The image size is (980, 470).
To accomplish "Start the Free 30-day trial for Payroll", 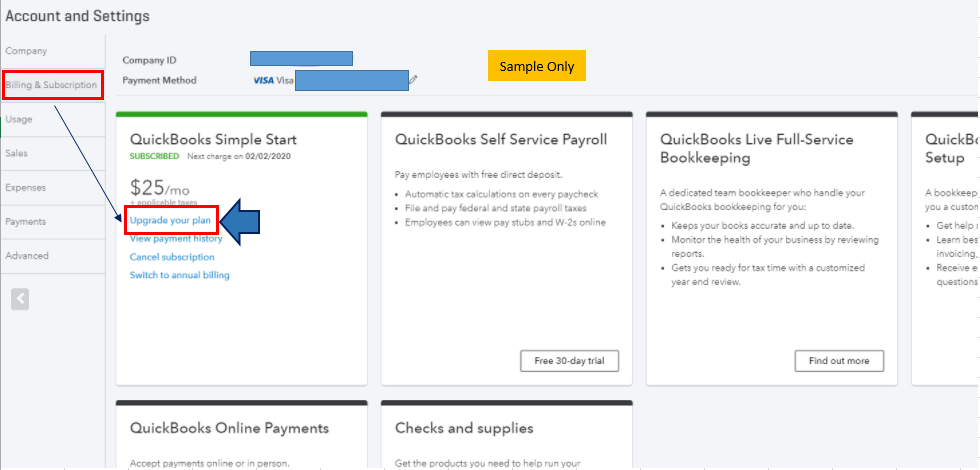I will tap(569, 361).
